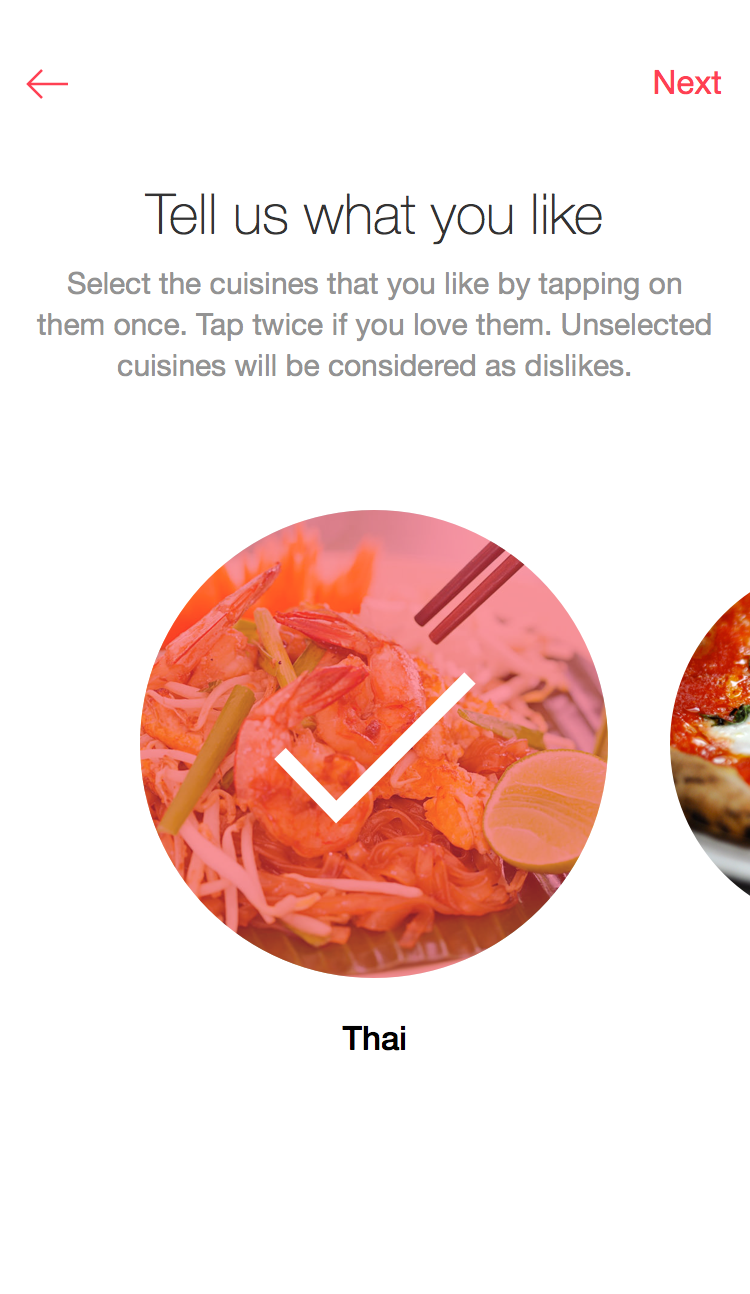Click the Thai label under the photo

(x=374, y=1039)
